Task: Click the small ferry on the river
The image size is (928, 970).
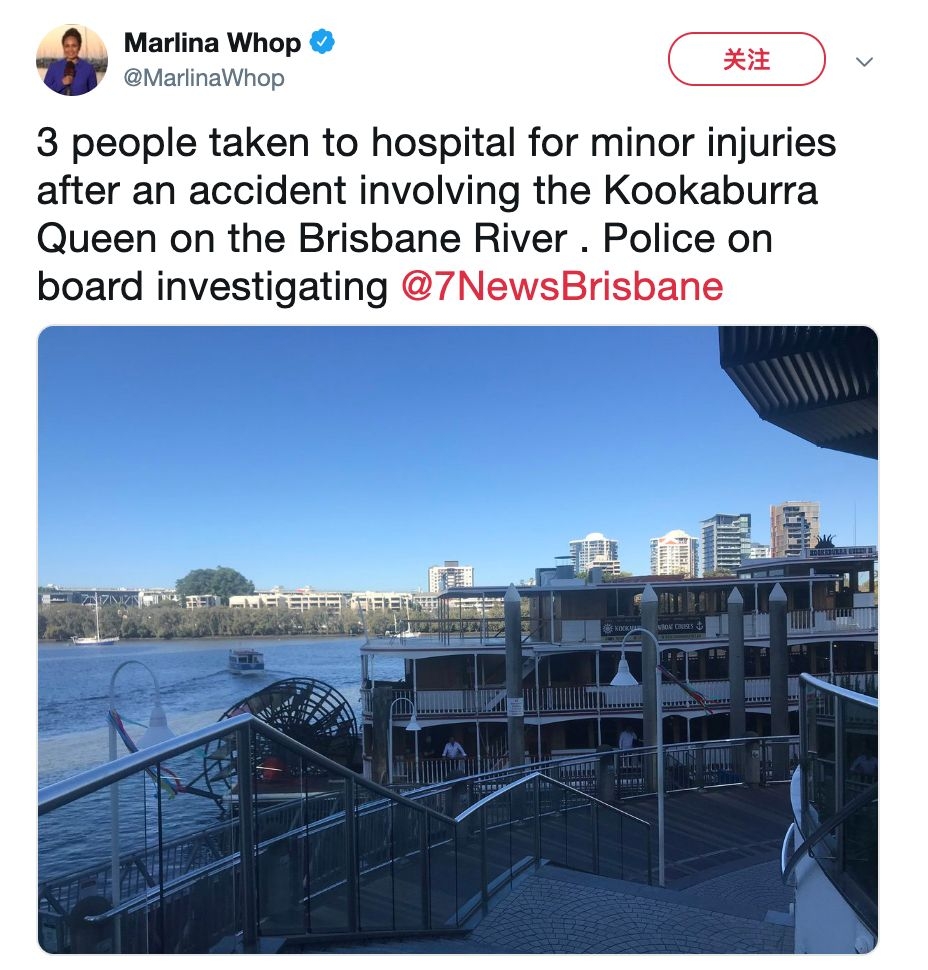Action: click(246, 661)
